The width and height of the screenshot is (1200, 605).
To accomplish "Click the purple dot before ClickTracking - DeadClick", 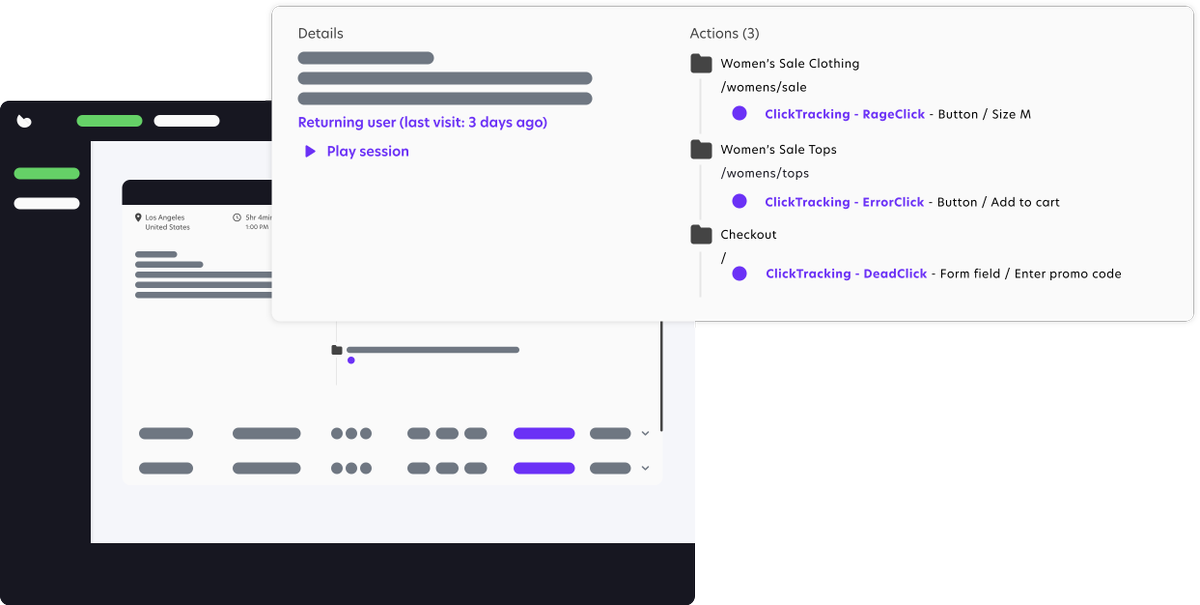I will pyautogui.click(x=739, y=273).
